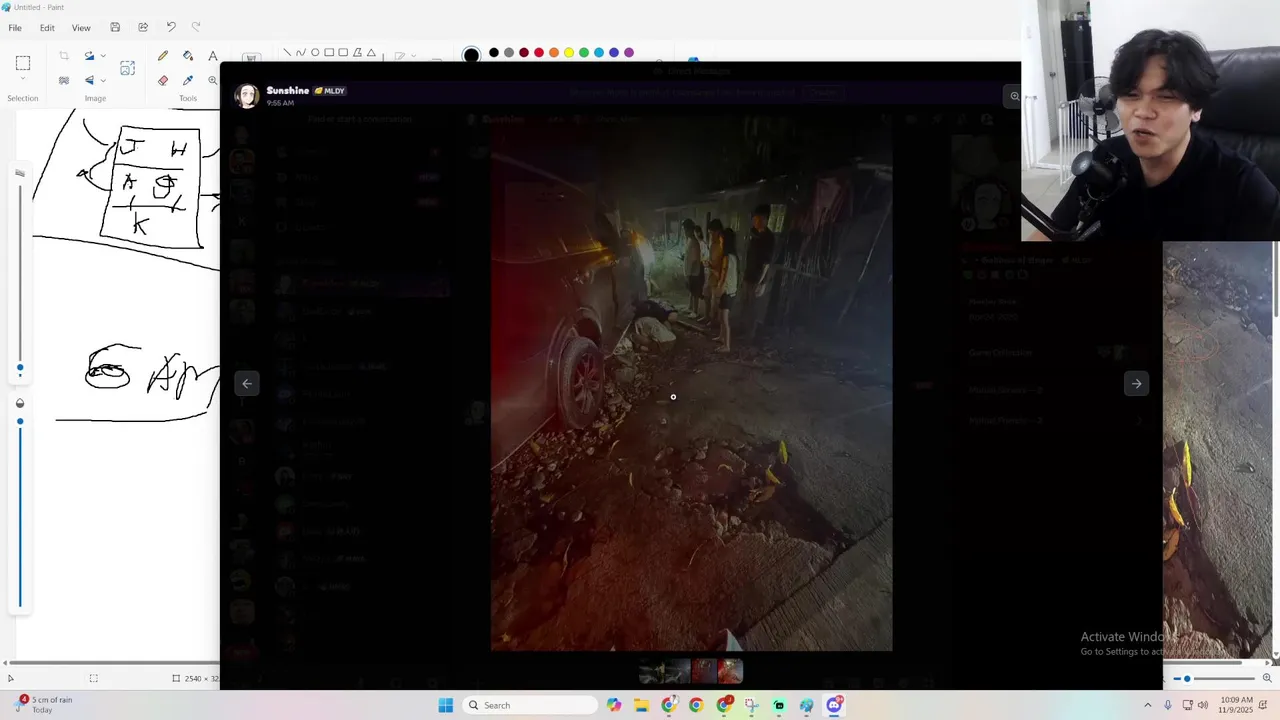This screenshot has width=1280, height=720.
Task: Undo the last Paint action
Action: (x=171, y=27)
